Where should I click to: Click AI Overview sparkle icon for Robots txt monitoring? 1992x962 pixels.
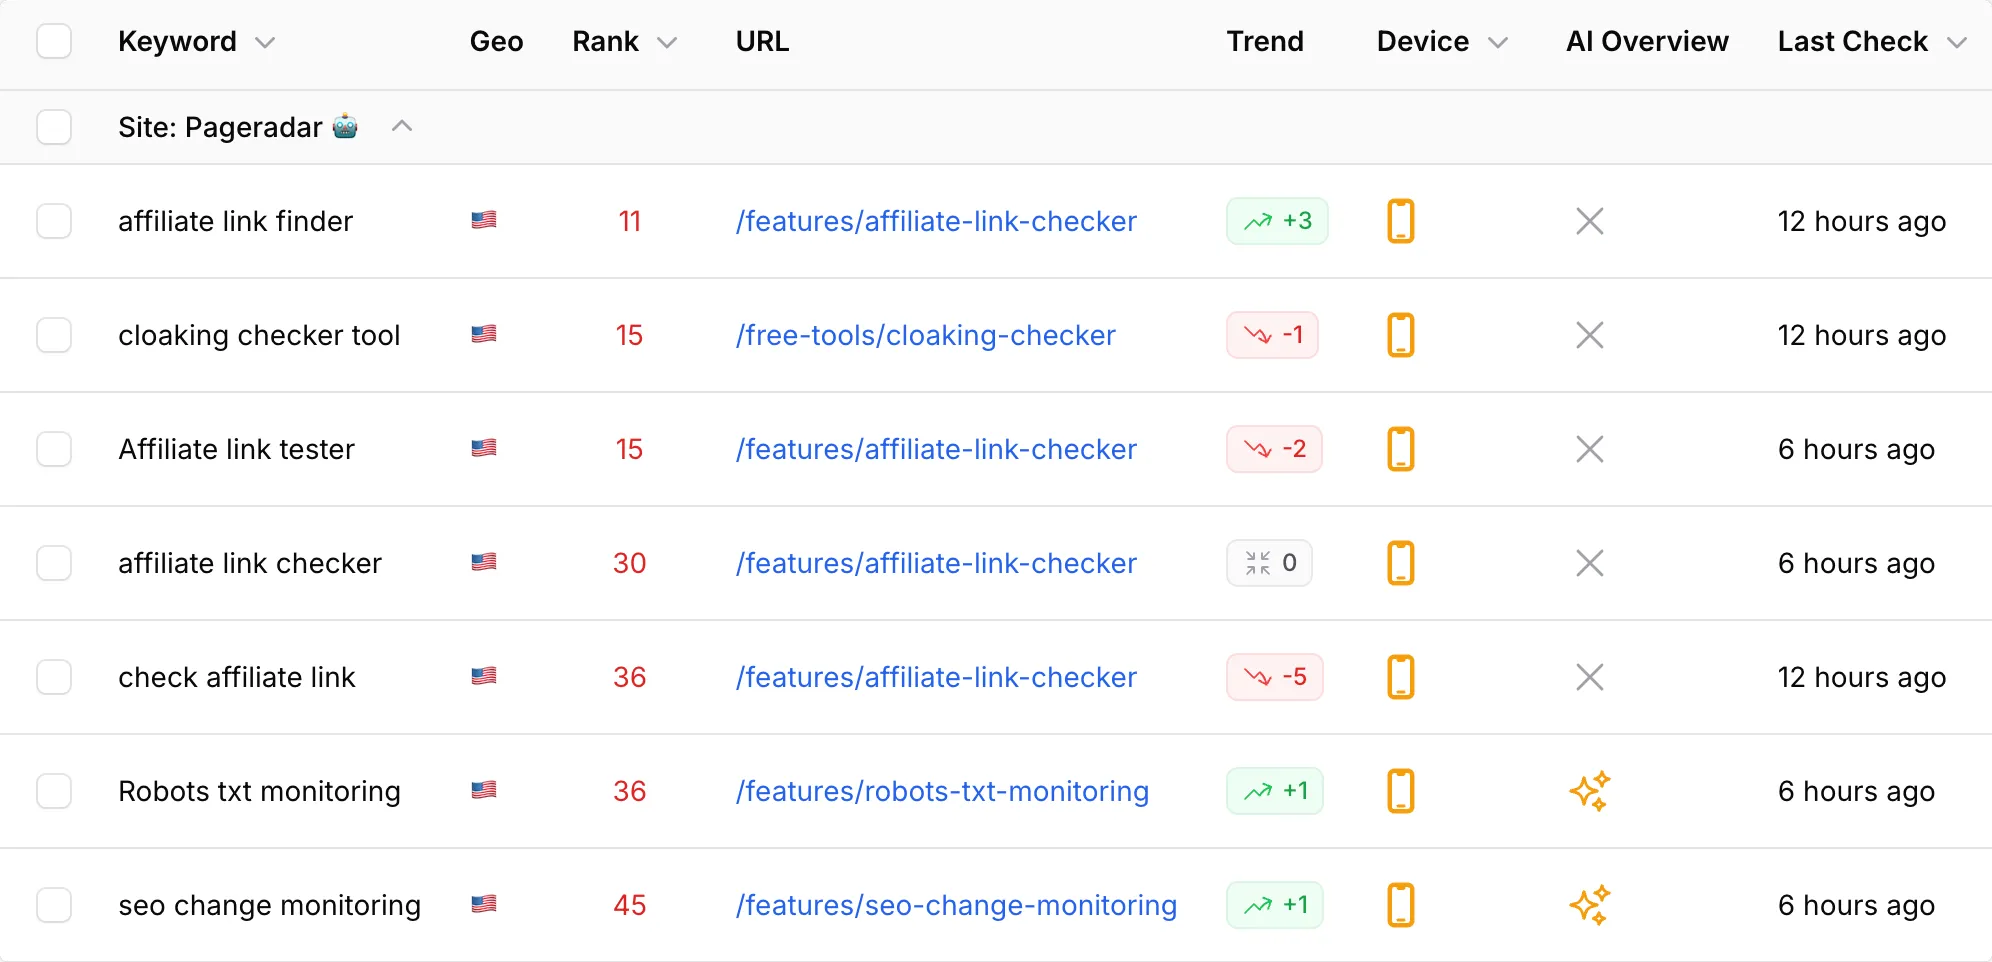coord(1589,791)
